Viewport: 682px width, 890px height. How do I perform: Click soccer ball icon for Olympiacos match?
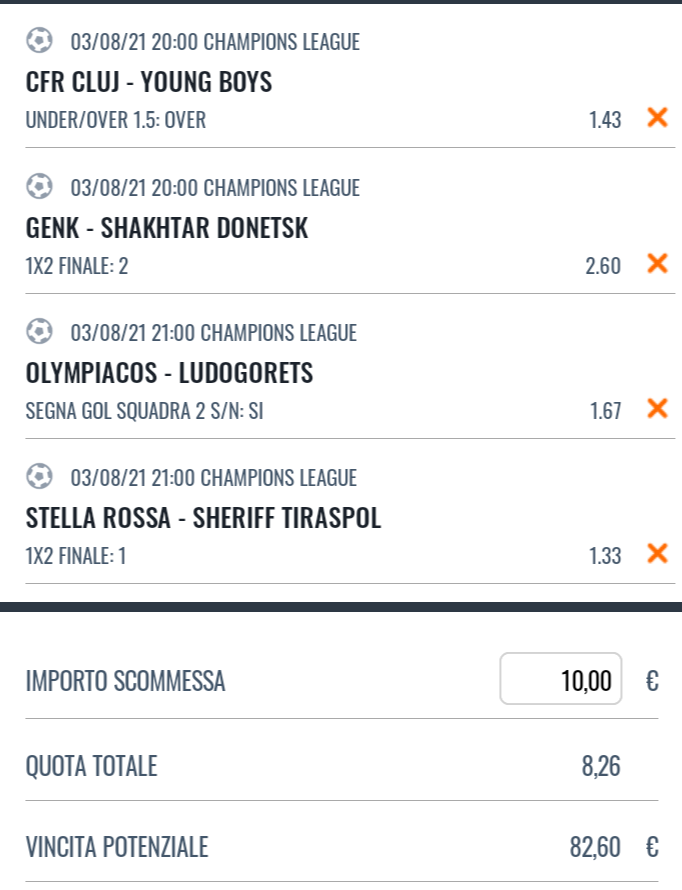(40, 331)
